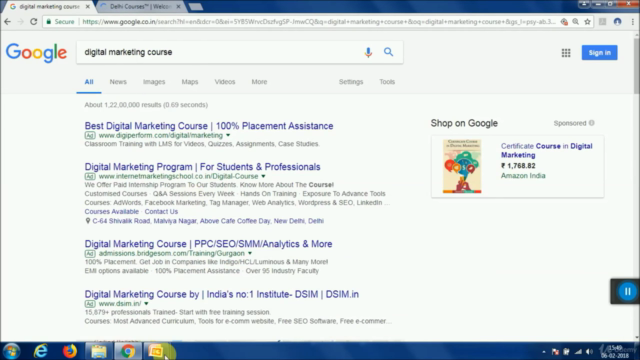The height and width of the screenshot is (360, 640).
Task: Click the Contact Us sitelink
Action: tap(161, 211)
